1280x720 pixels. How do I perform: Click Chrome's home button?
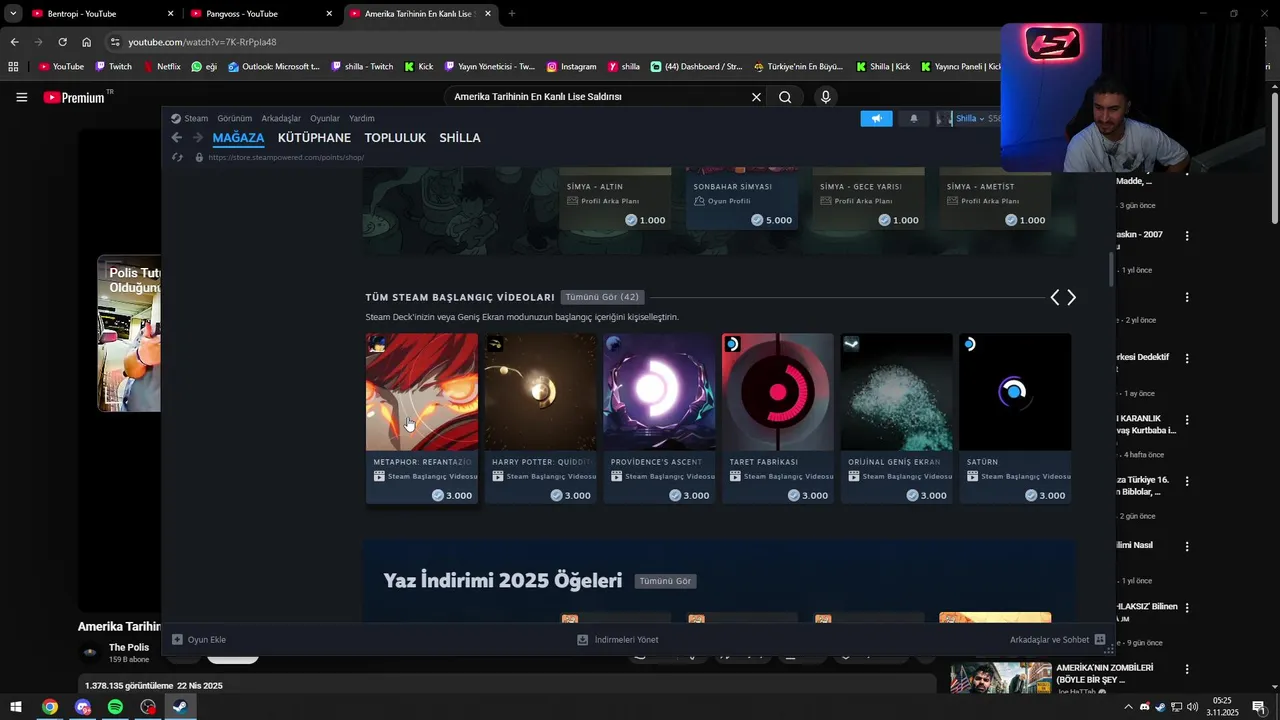(x=87, y=42)
